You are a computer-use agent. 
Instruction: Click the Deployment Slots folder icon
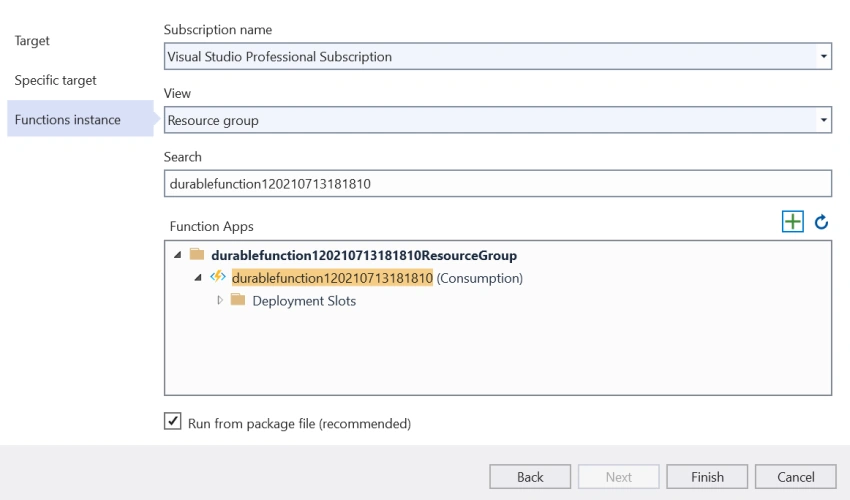238,300
